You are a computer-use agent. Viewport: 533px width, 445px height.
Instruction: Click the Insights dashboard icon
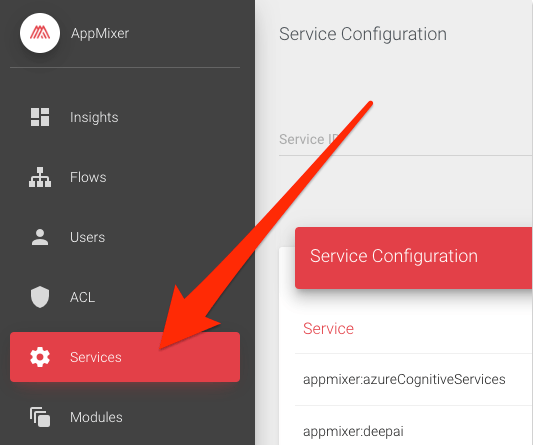pos(40,117)
